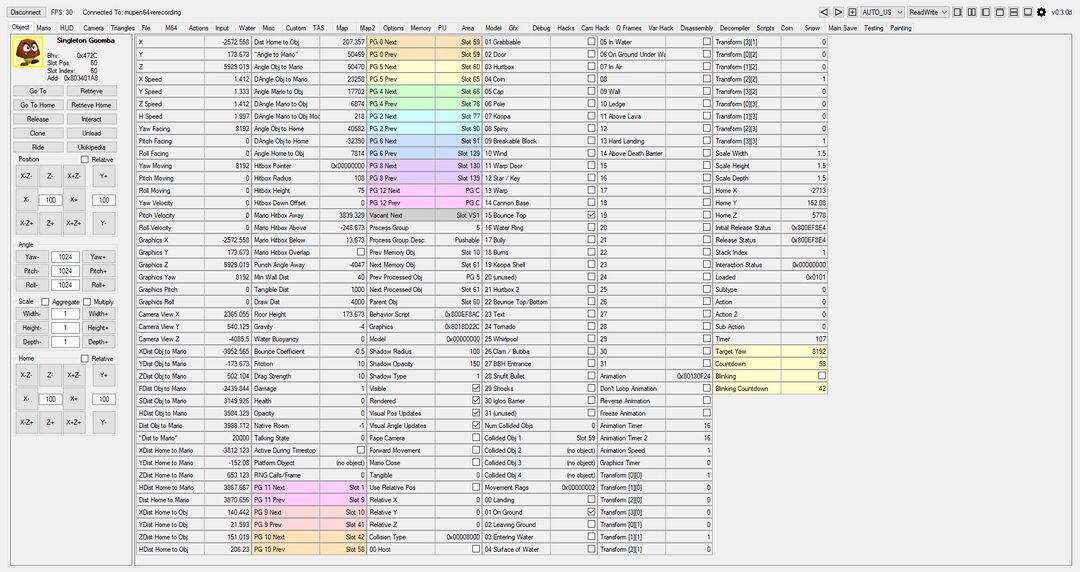Enable the Scale Multiply checkbox
This screenshot has width=1080, height=572.
tap(87, 302)
